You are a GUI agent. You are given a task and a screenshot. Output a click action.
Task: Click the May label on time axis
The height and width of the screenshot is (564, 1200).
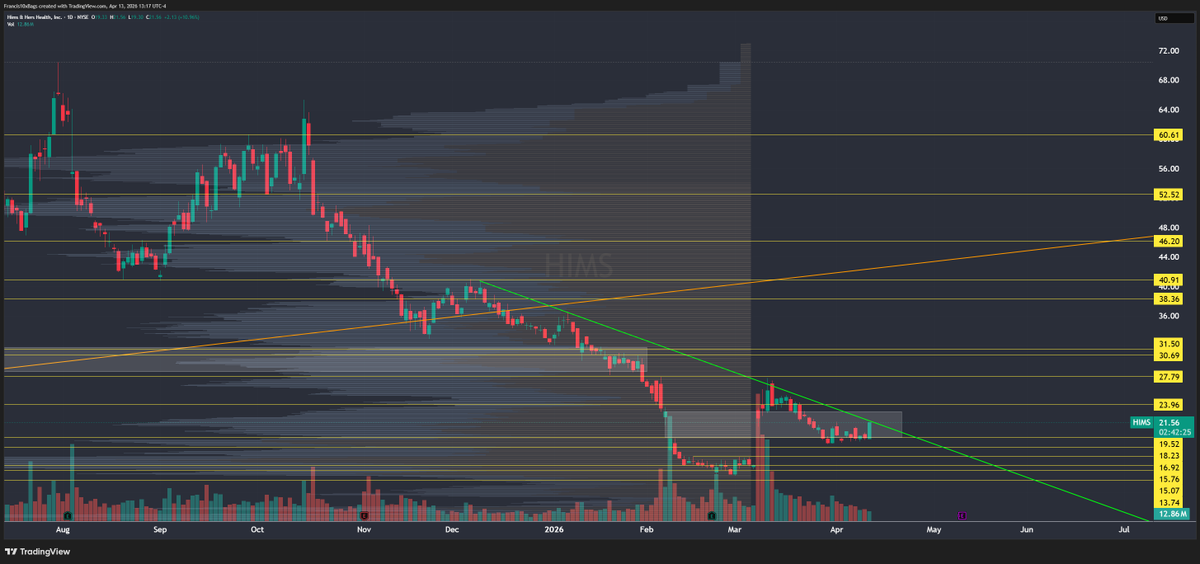[934, 529]
